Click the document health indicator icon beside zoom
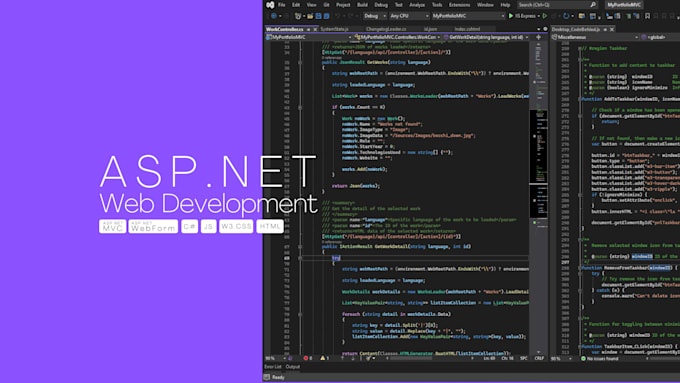 tap(290, 358)
